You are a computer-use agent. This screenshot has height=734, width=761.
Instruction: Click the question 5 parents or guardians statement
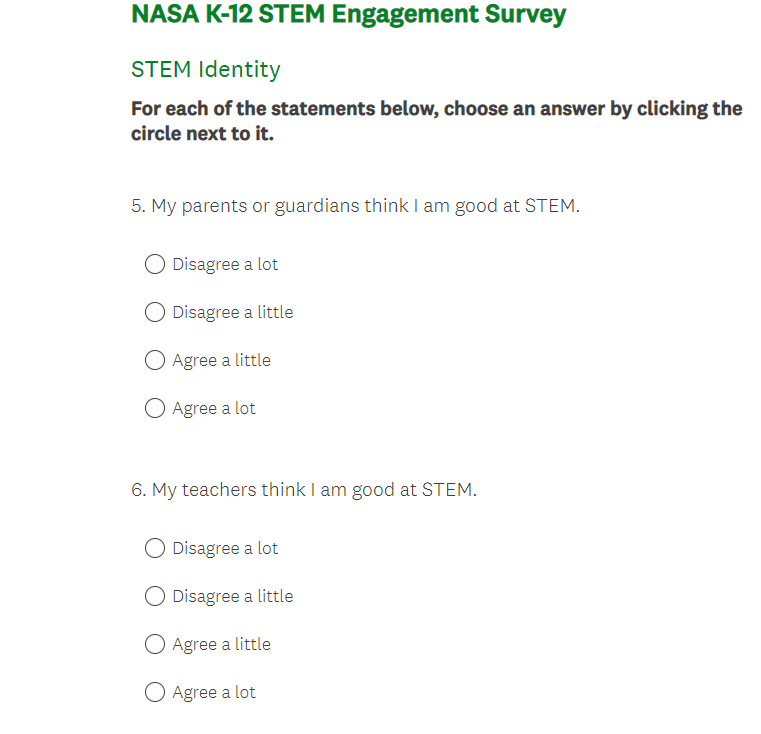355,206
